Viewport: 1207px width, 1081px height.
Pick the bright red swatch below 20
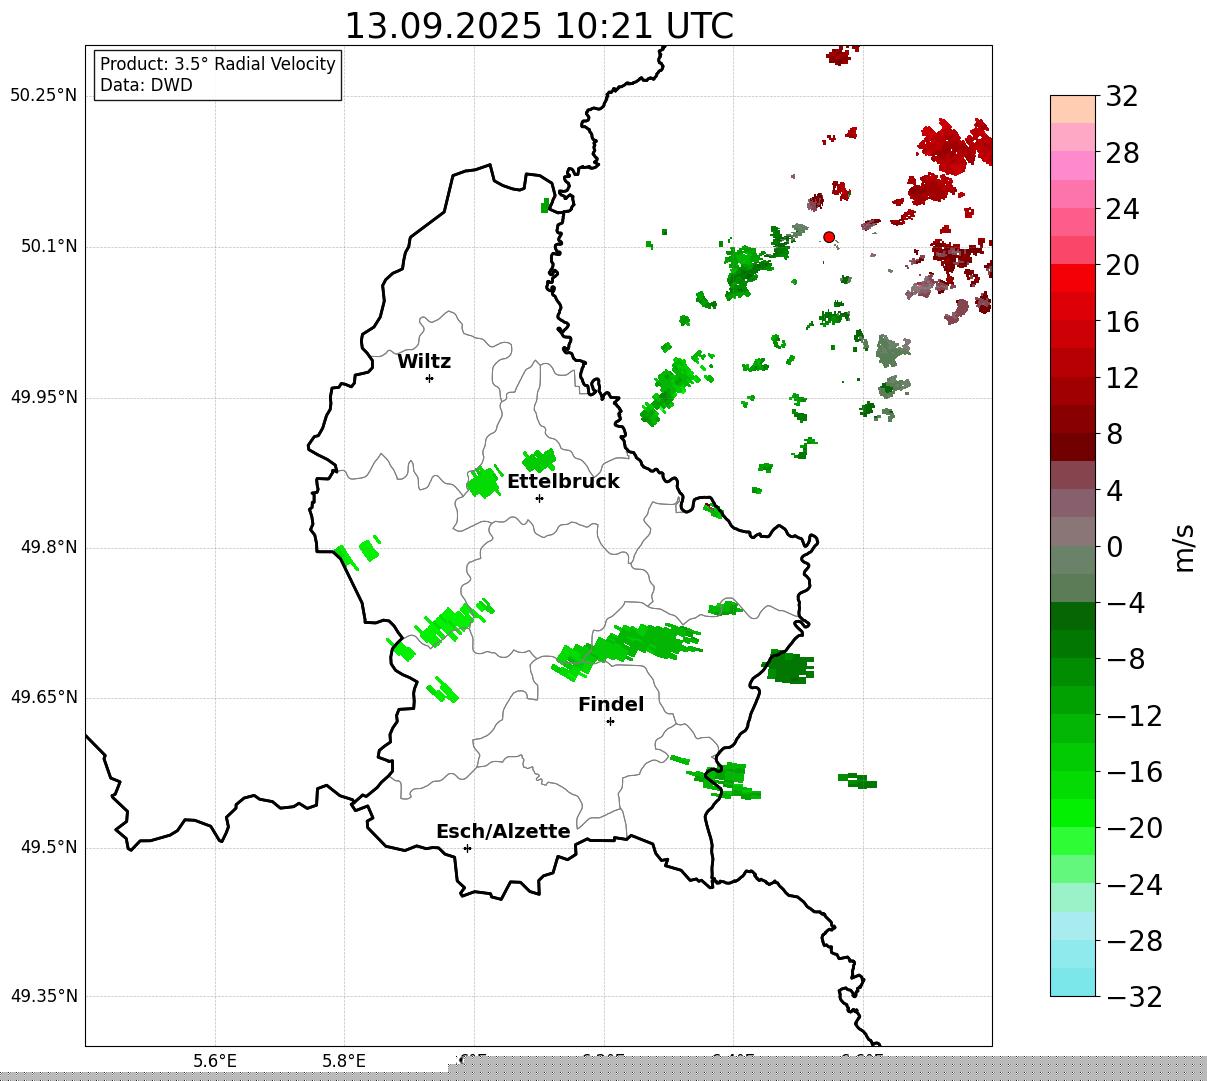point(1073,278)
